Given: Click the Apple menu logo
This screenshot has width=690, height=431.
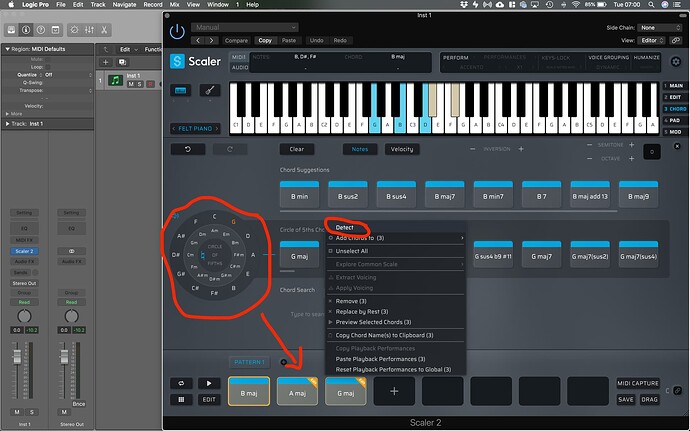Looking at the screenshot, I should pos(11,4).
